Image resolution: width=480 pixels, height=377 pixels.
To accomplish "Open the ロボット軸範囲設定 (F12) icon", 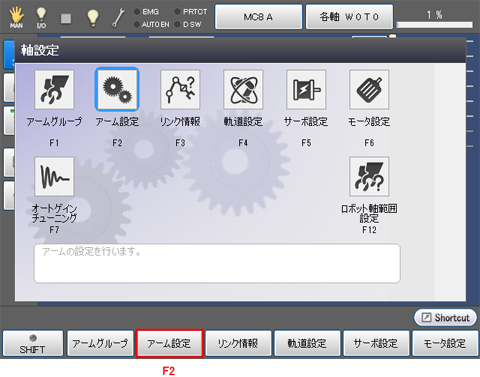I will (x=369, y=177).
